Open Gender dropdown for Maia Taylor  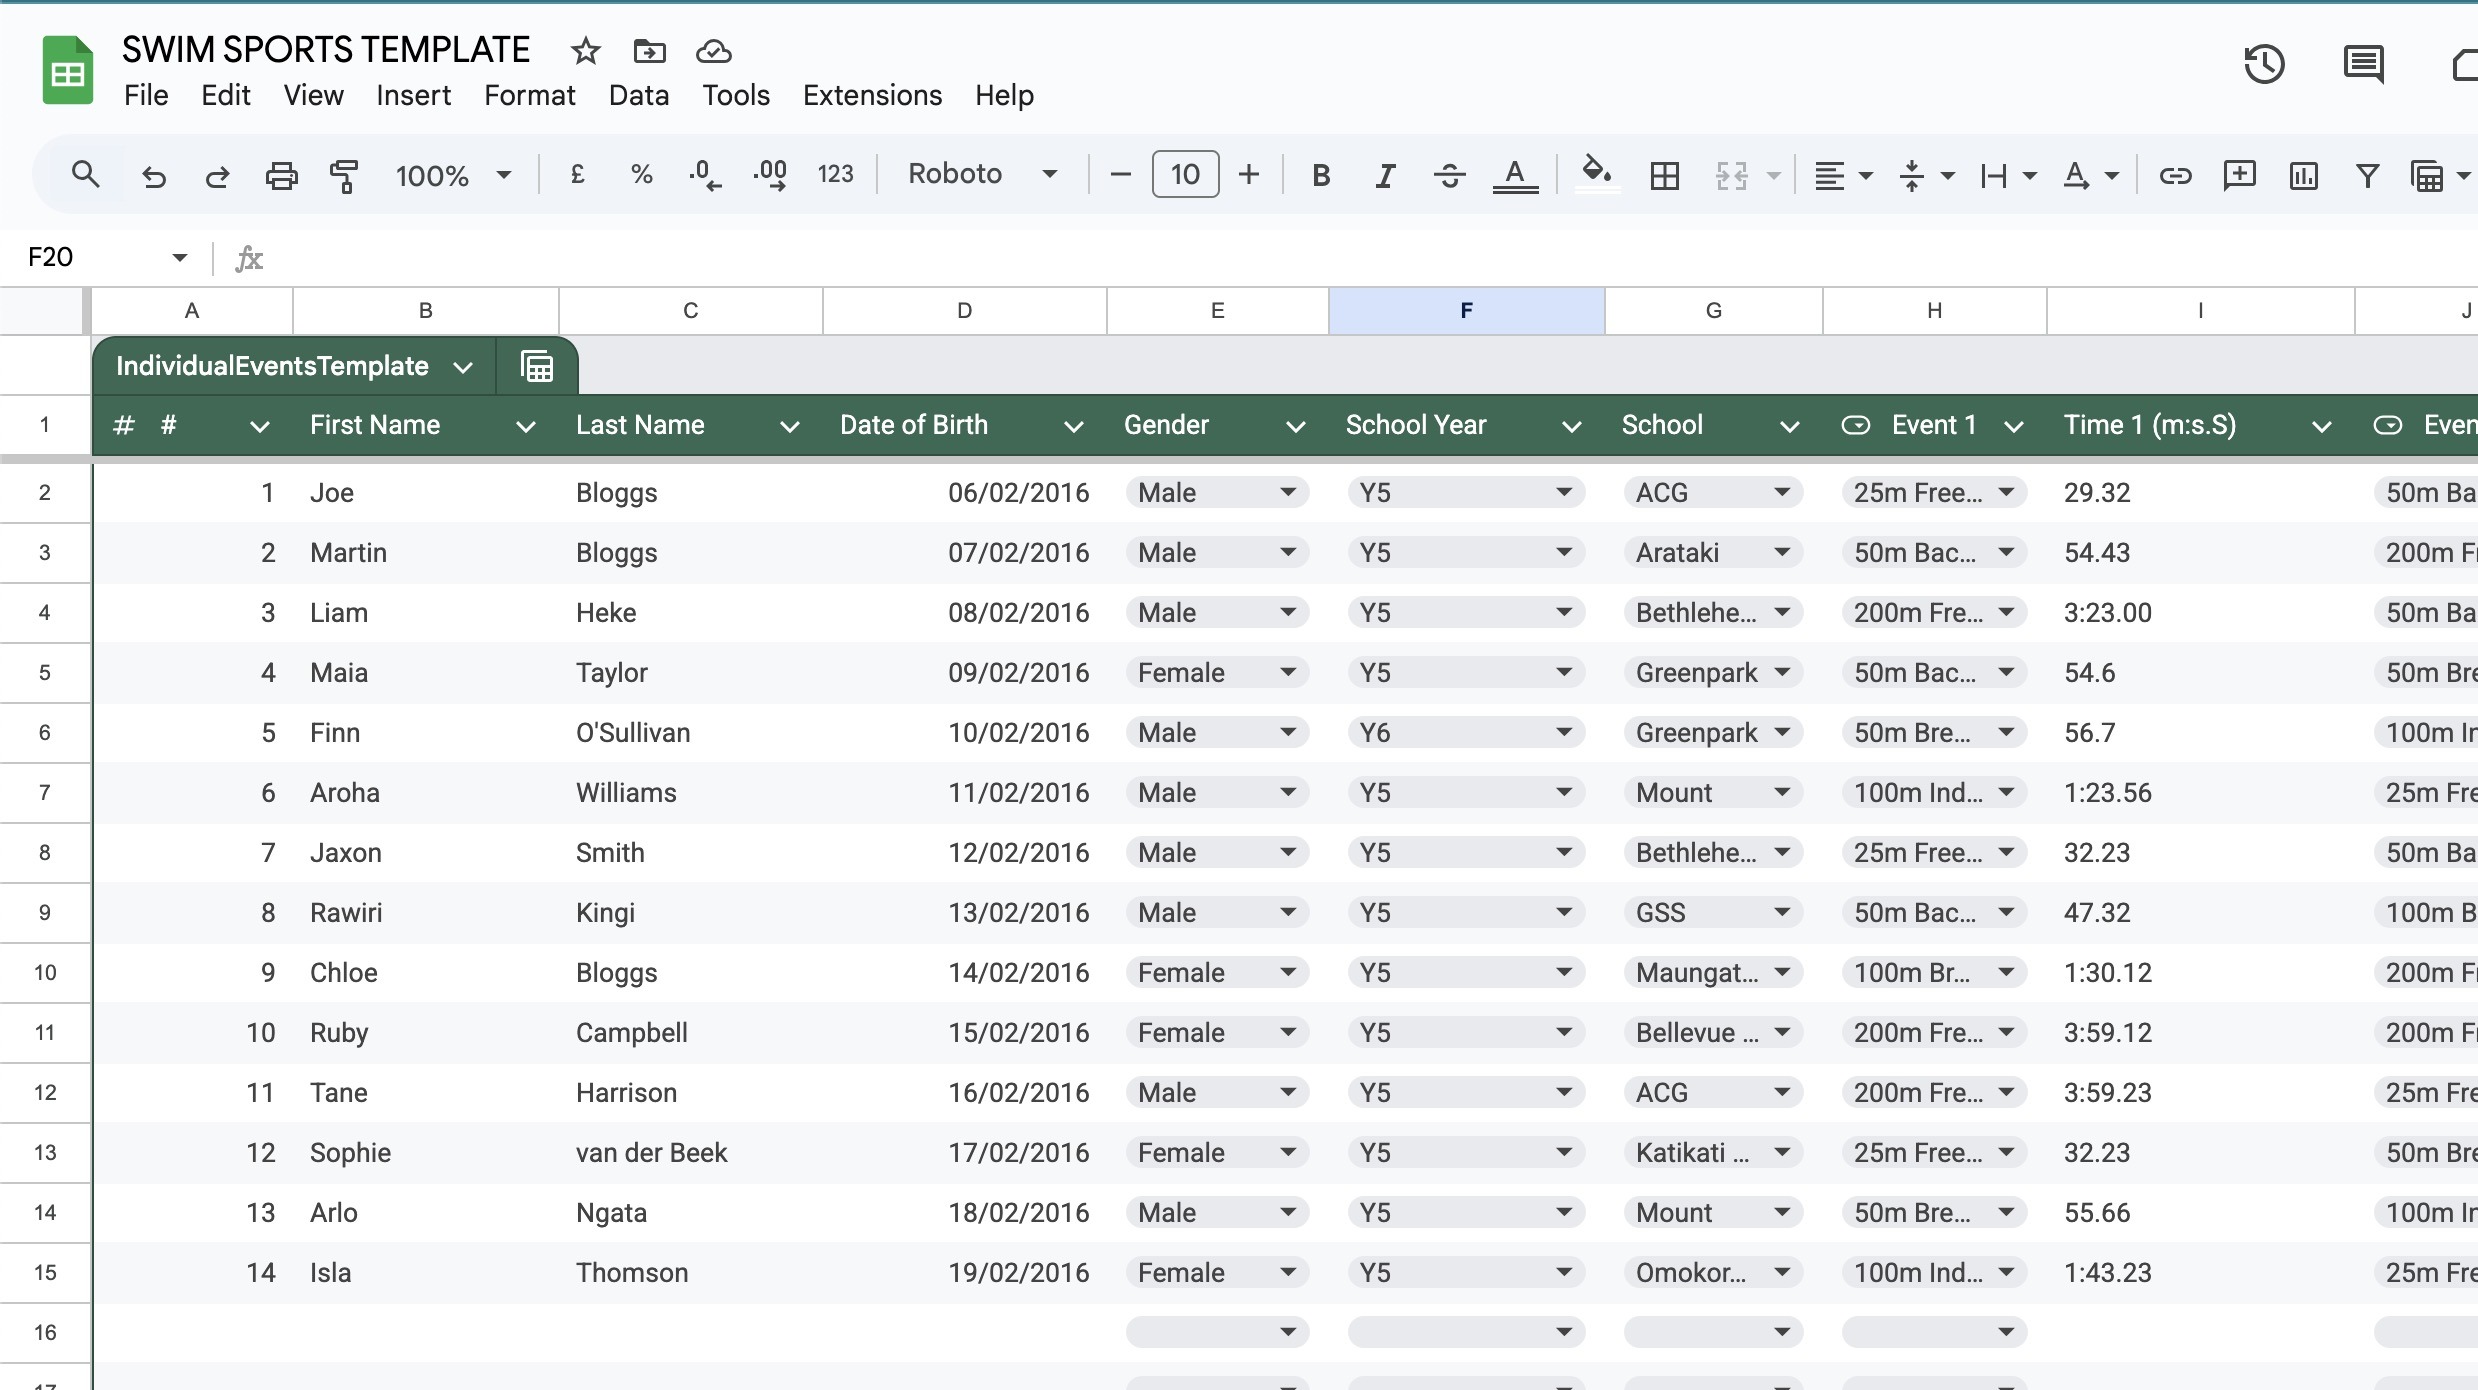click(x=1288, y=673)
